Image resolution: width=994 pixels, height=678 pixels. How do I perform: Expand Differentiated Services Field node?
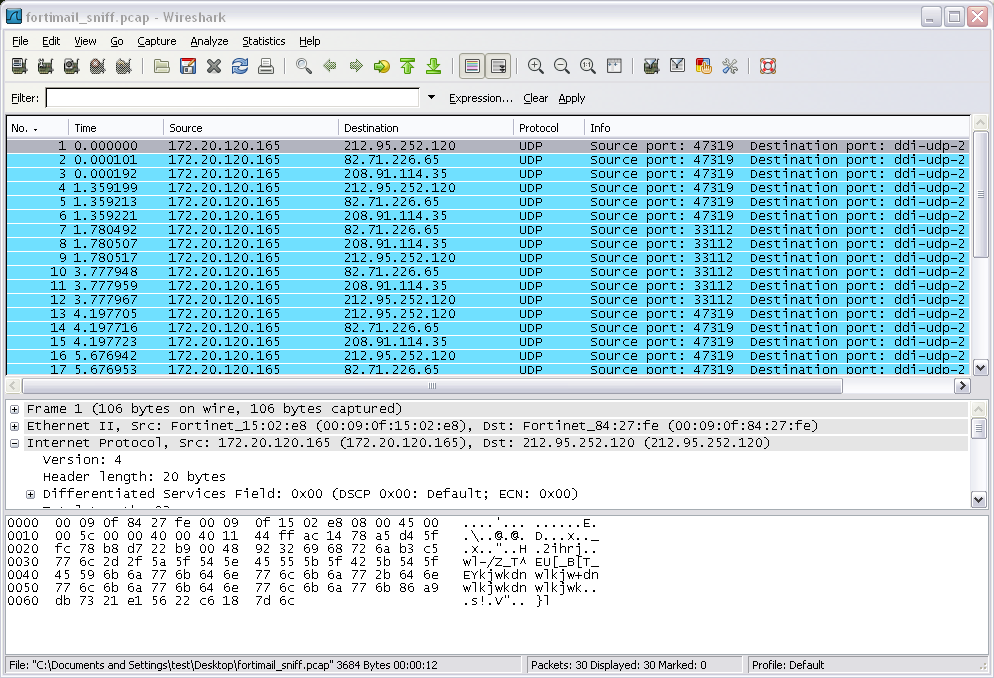click(x=31, y=494)
